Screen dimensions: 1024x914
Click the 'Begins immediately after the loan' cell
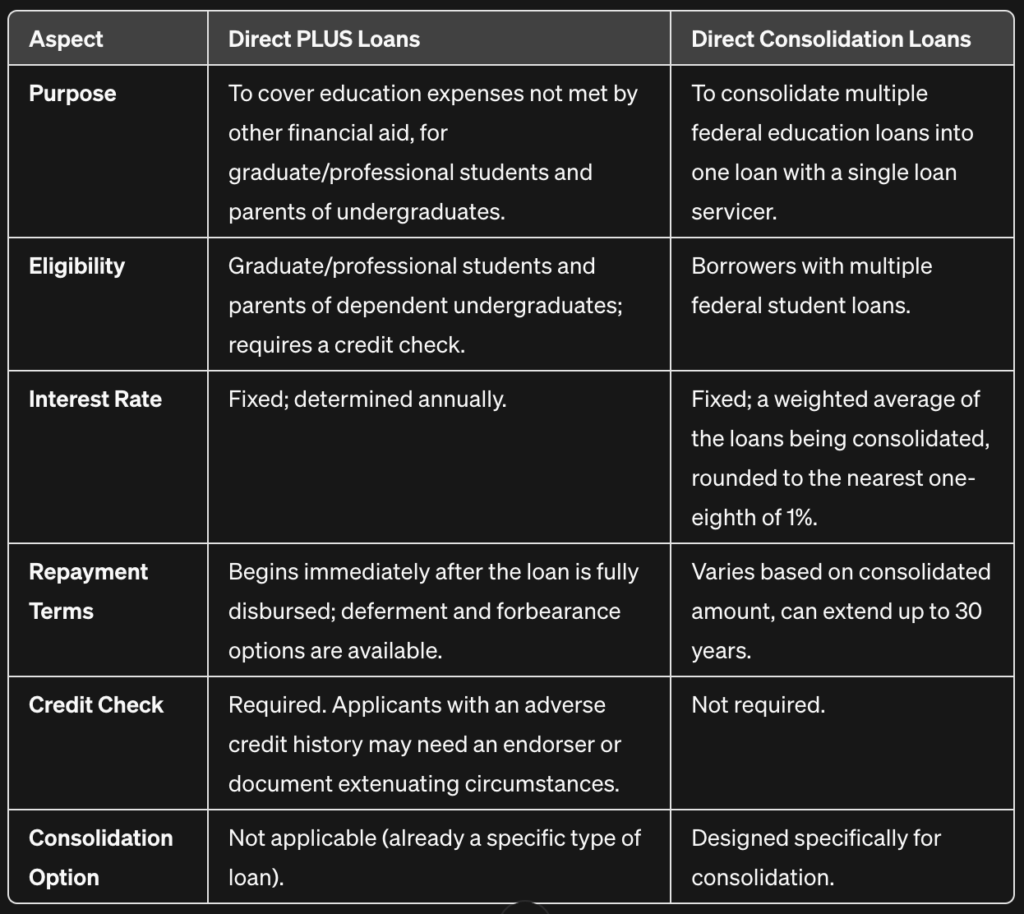[x=439, y=610]
